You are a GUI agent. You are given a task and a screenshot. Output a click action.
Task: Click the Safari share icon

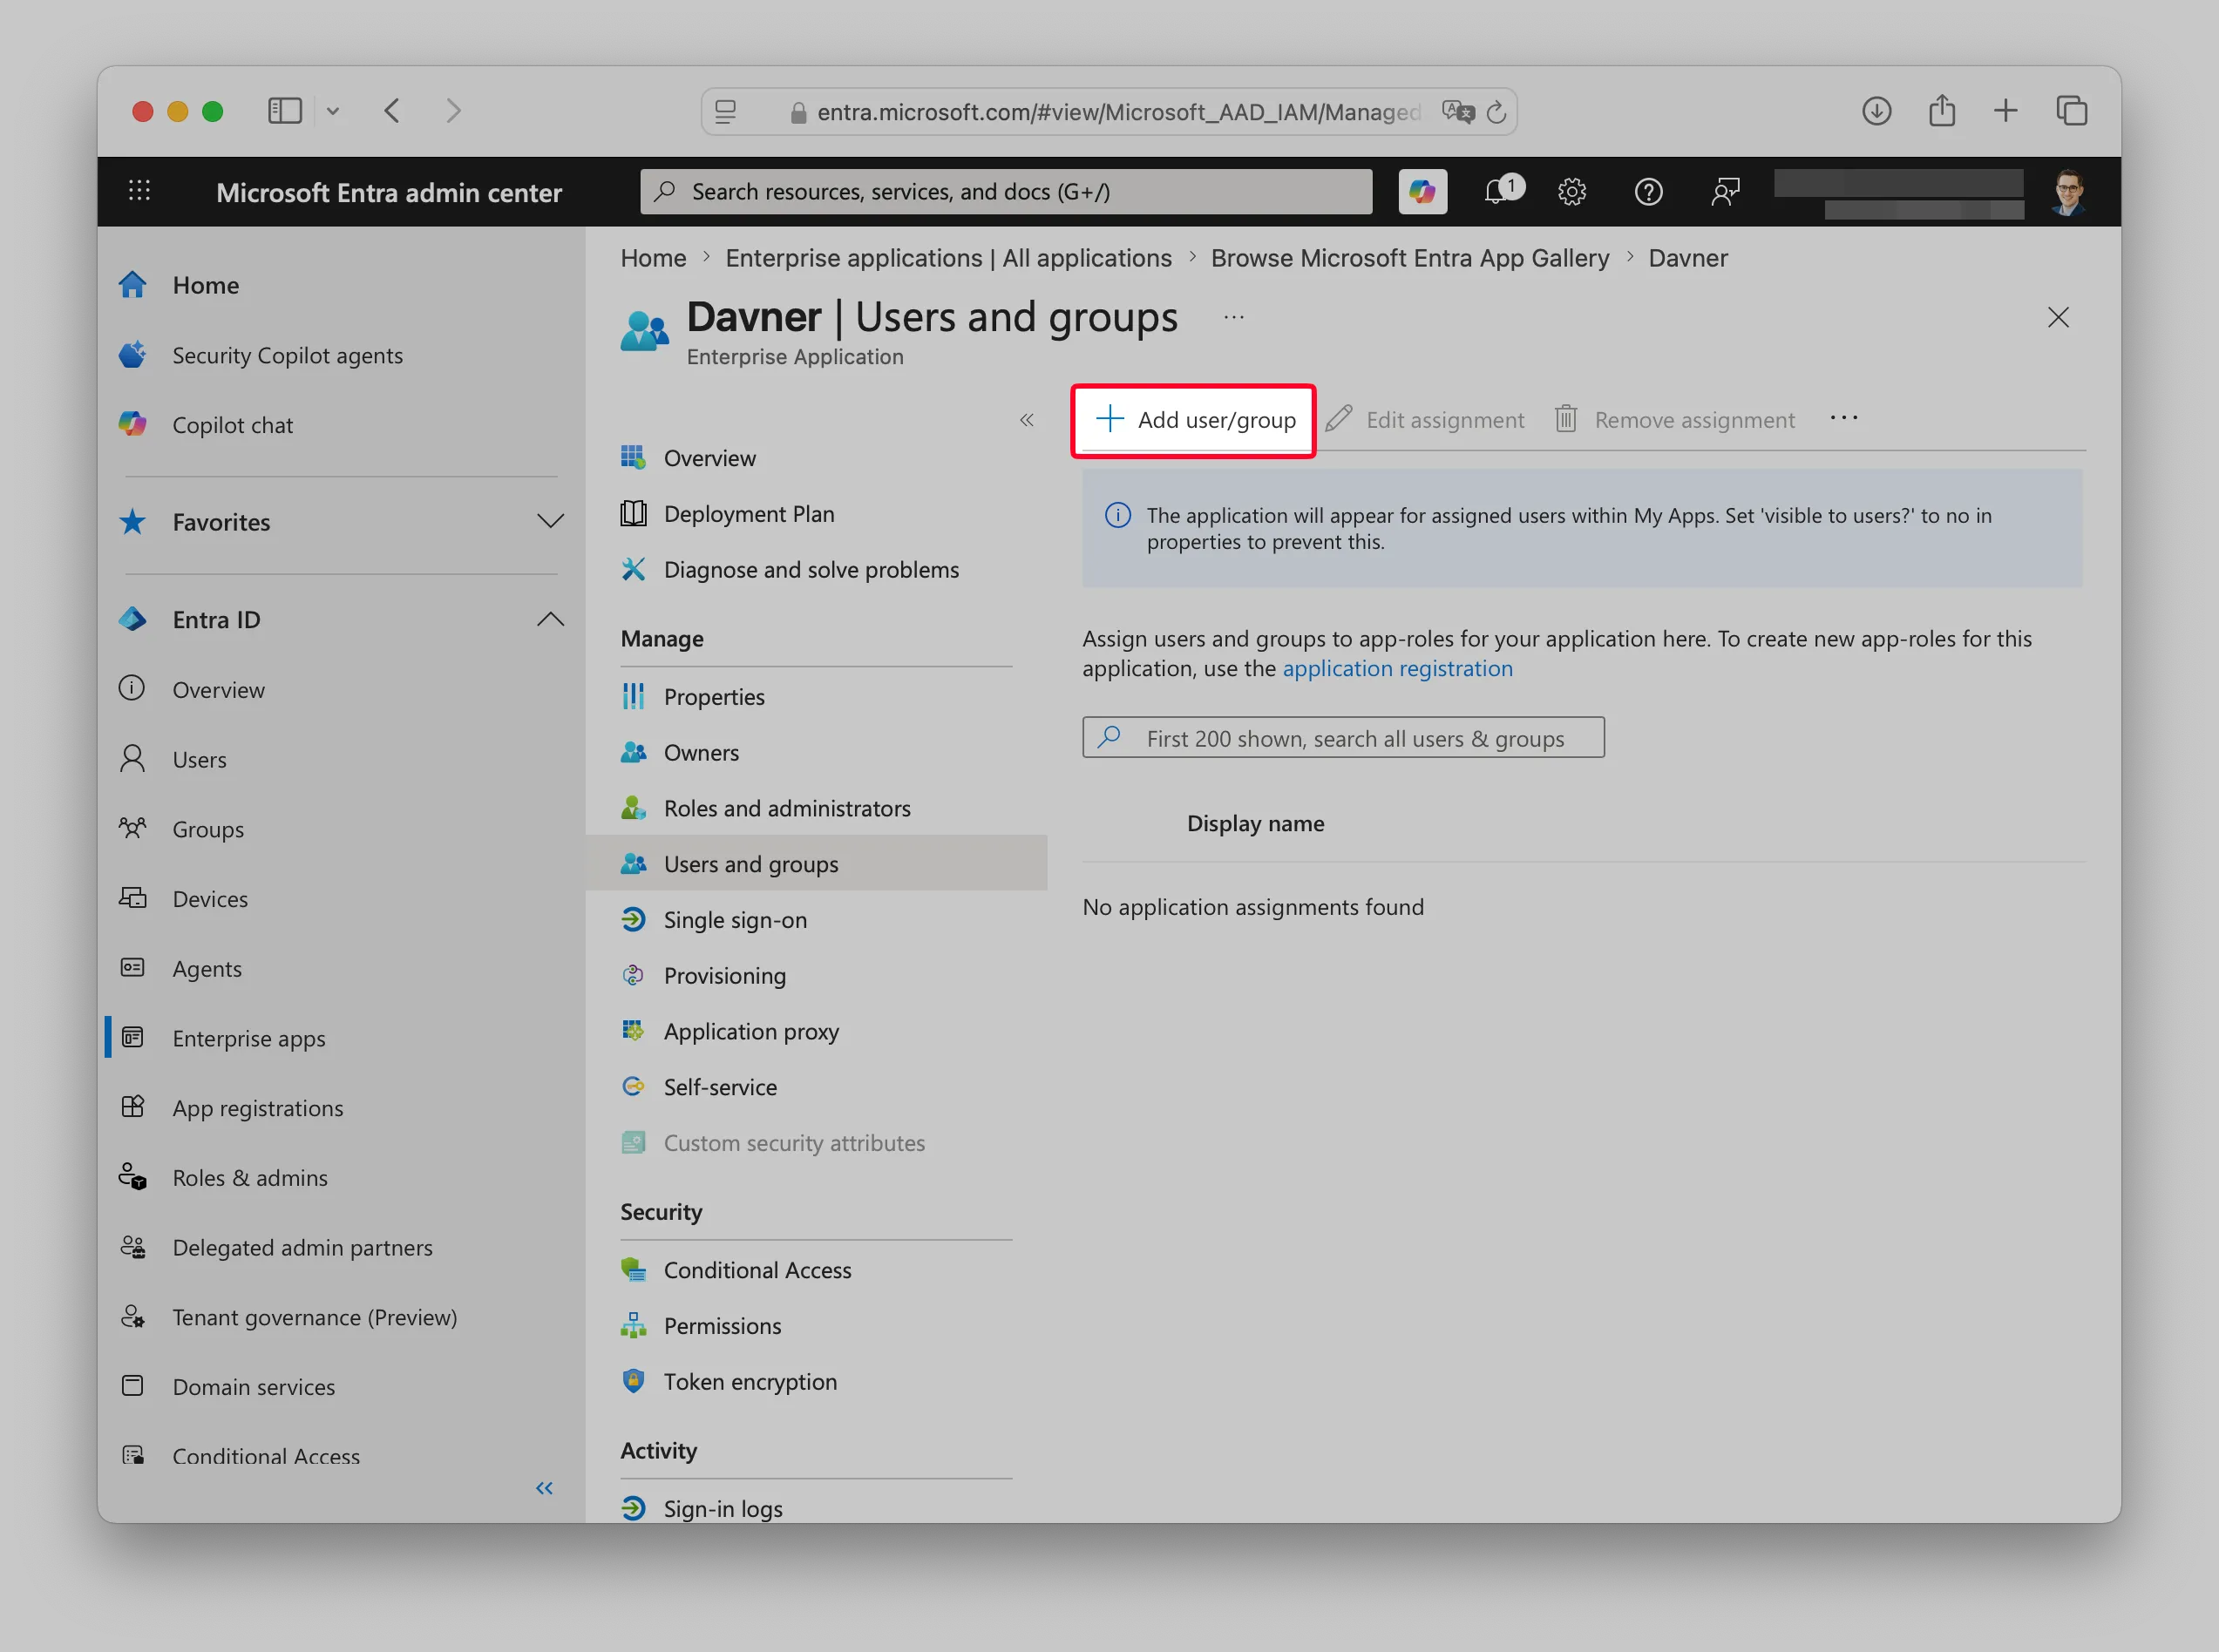1941,110
